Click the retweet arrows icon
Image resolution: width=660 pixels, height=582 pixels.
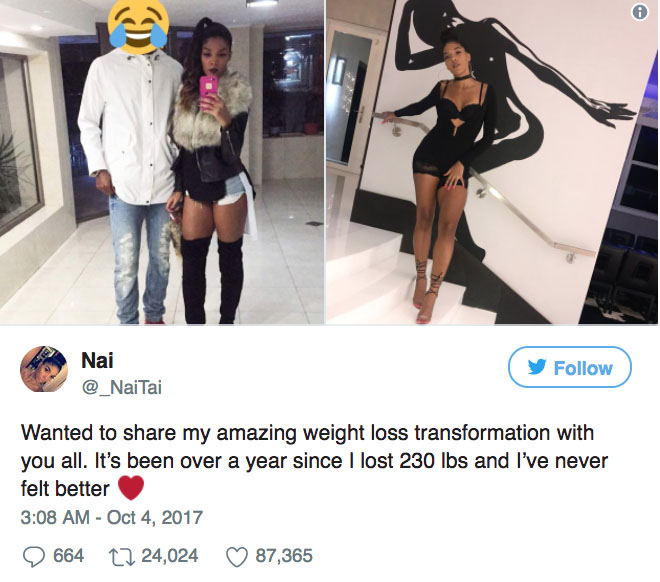122,556
